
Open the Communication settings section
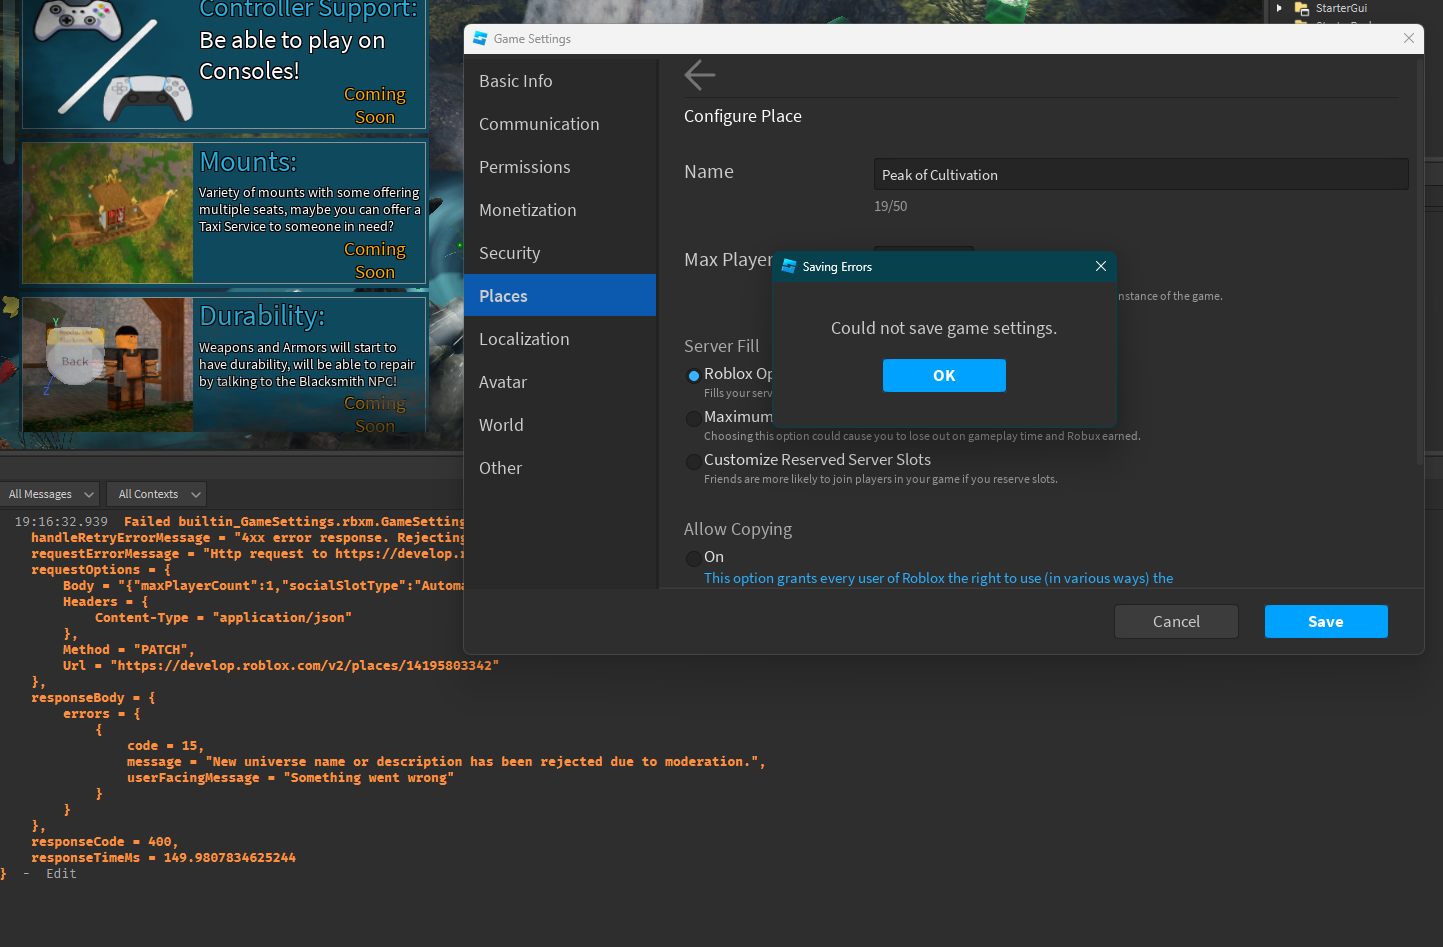click(x=539, y=124)
